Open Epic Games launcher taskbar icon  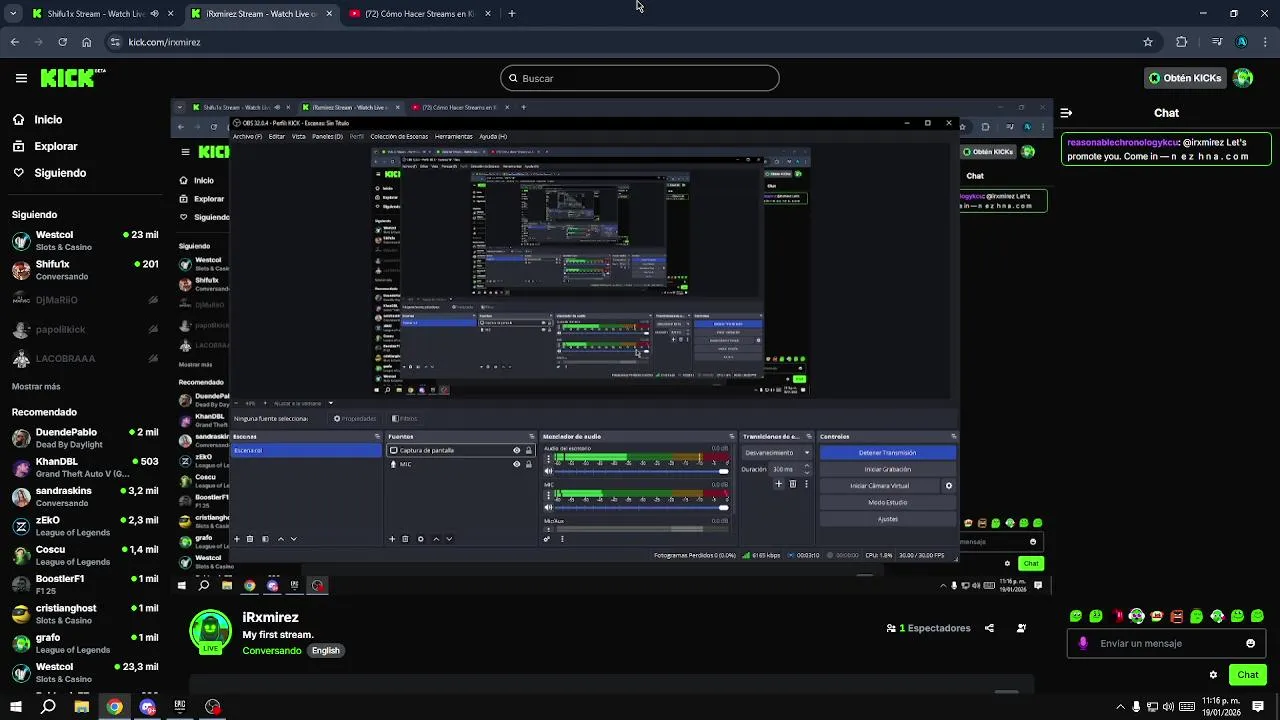pos(180,707)
